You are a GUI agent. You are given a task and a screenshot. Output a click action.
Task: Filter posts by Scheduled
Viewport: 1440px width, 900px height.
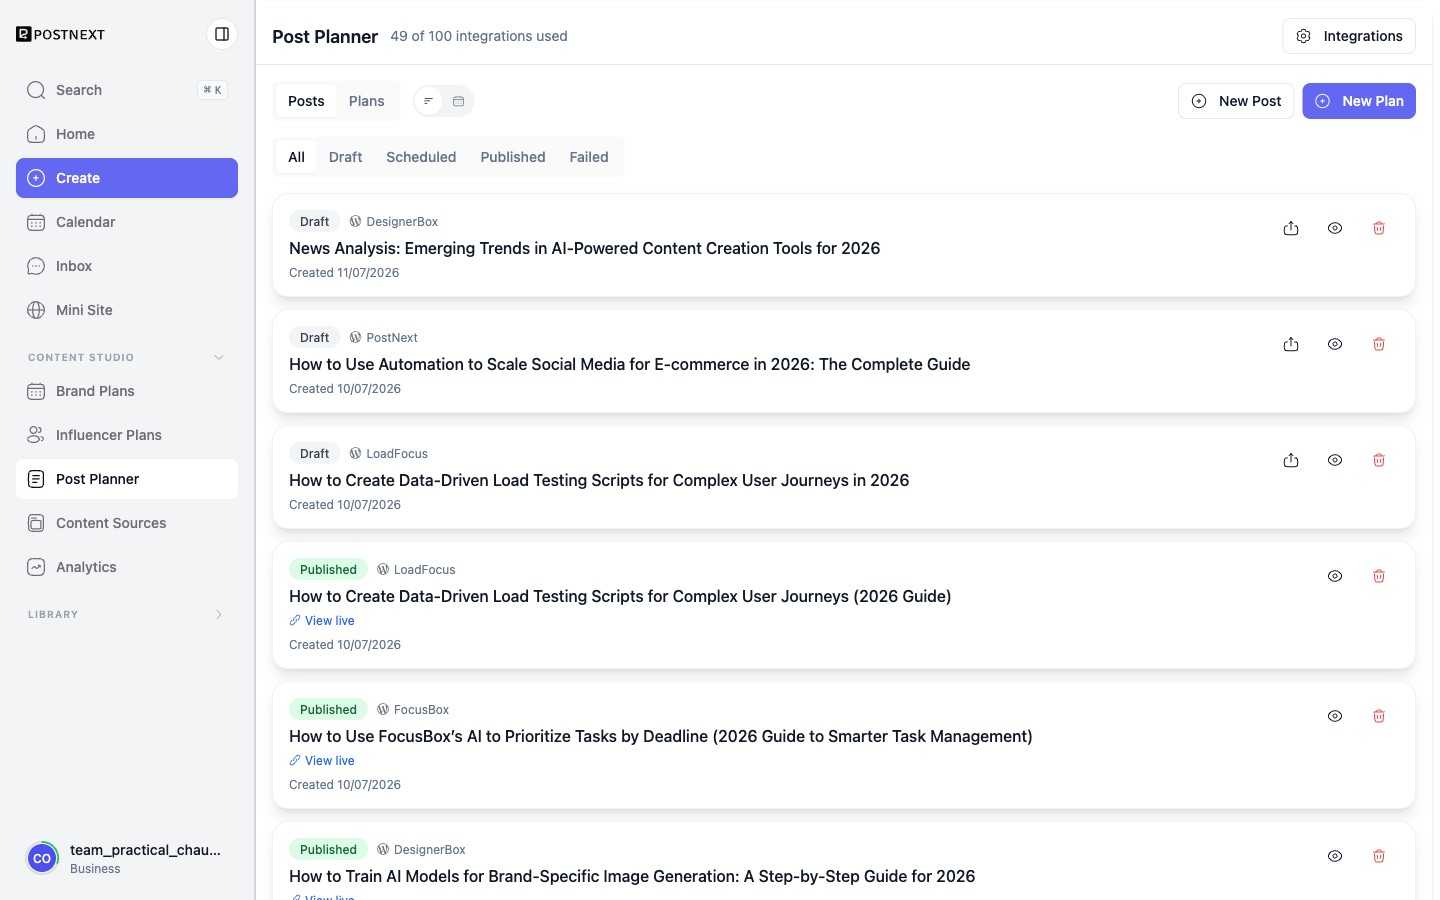click(x=421, y=157)
